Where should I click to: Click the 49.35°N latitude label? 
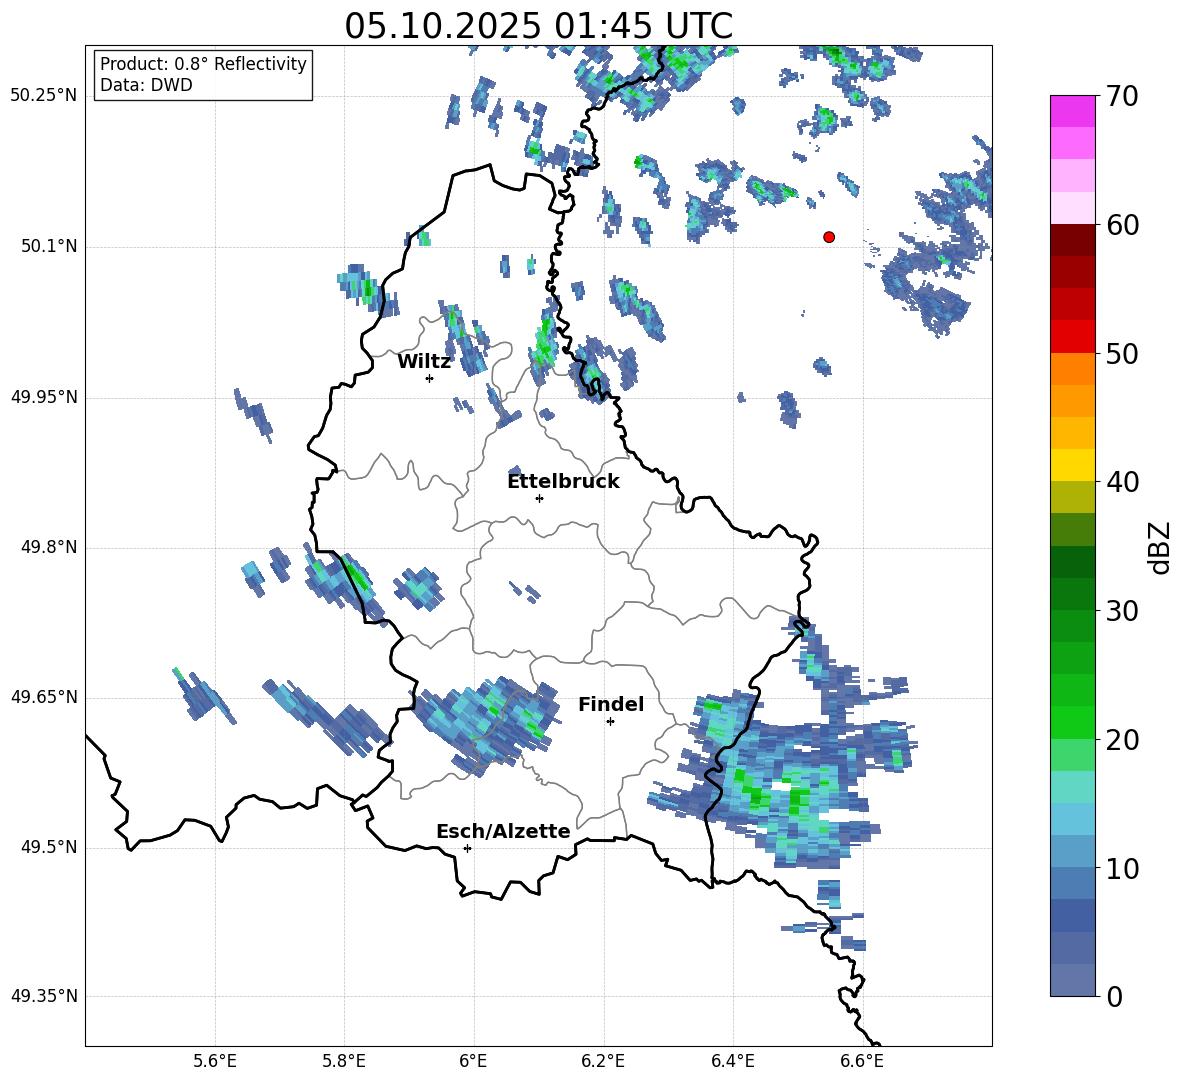point(44,996)
